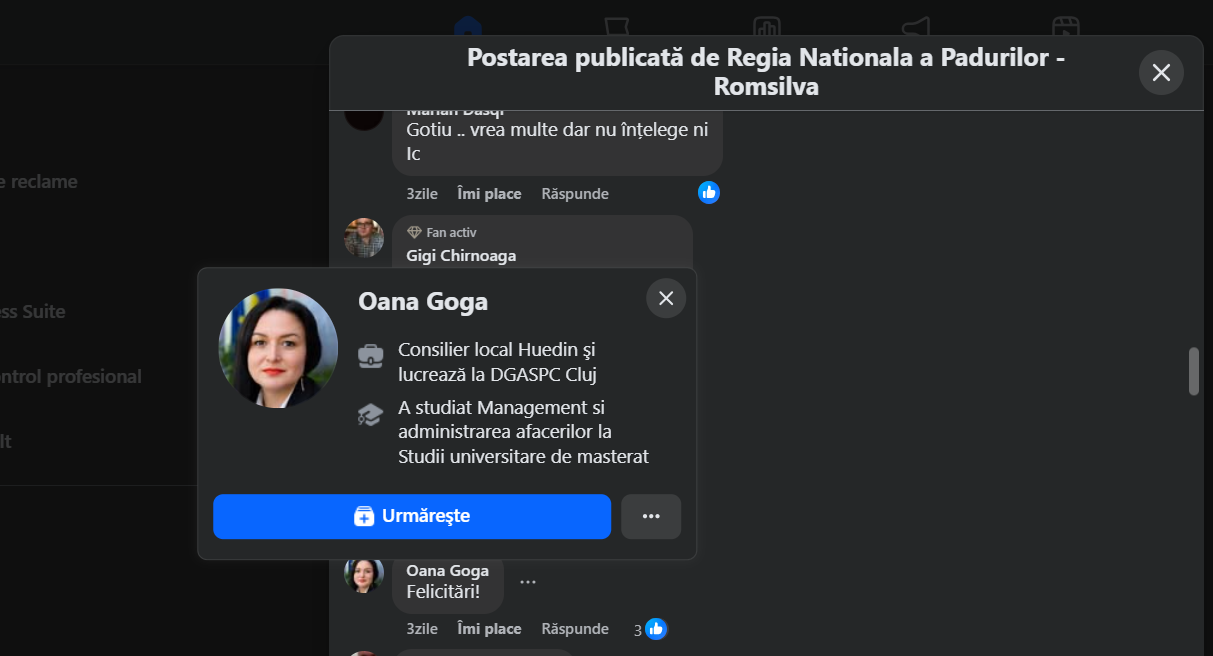This screenshot has height=656, width=1213.
Task: Click the comments scrollbar thumb
Action: 1193,371
